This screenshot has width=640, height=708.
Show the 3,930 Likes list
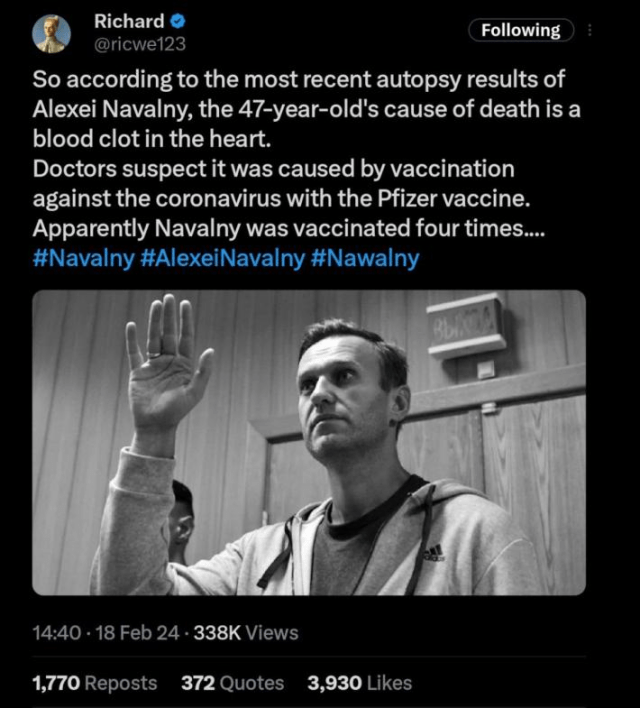click(x=360, y=683)
